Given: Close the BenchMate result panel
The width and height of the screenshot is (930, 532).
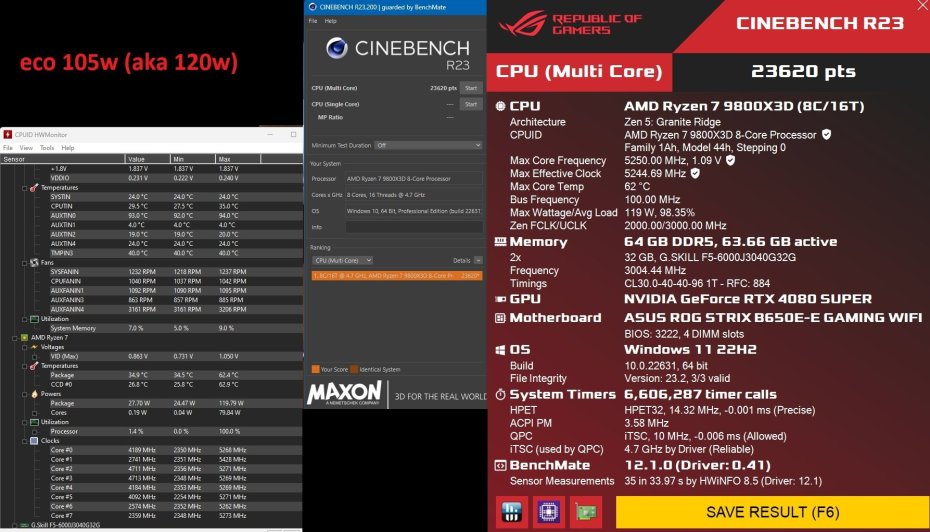Looking at the screenshot, I should click(922, 6).
